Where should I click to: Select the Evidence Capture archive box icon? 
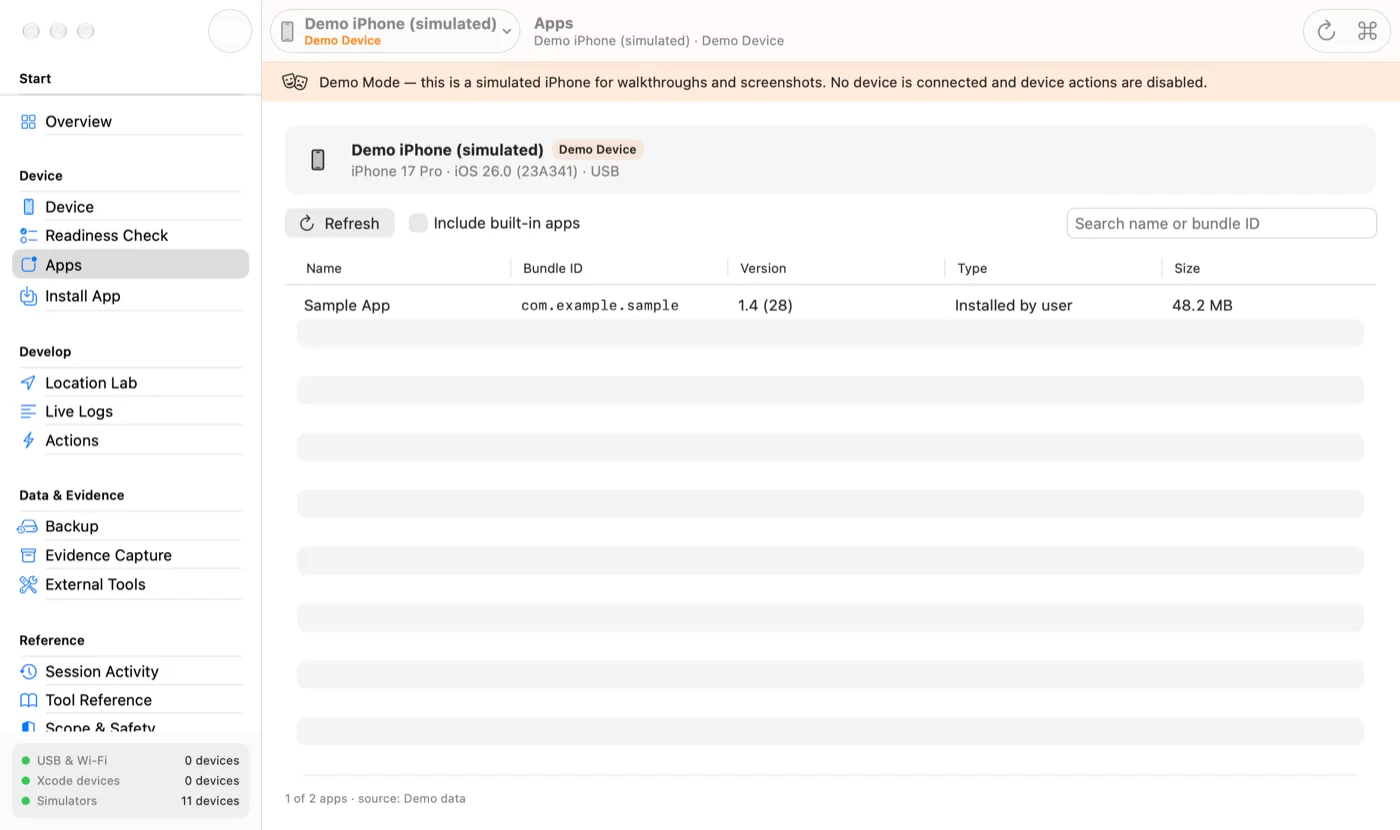click(28, 556)
